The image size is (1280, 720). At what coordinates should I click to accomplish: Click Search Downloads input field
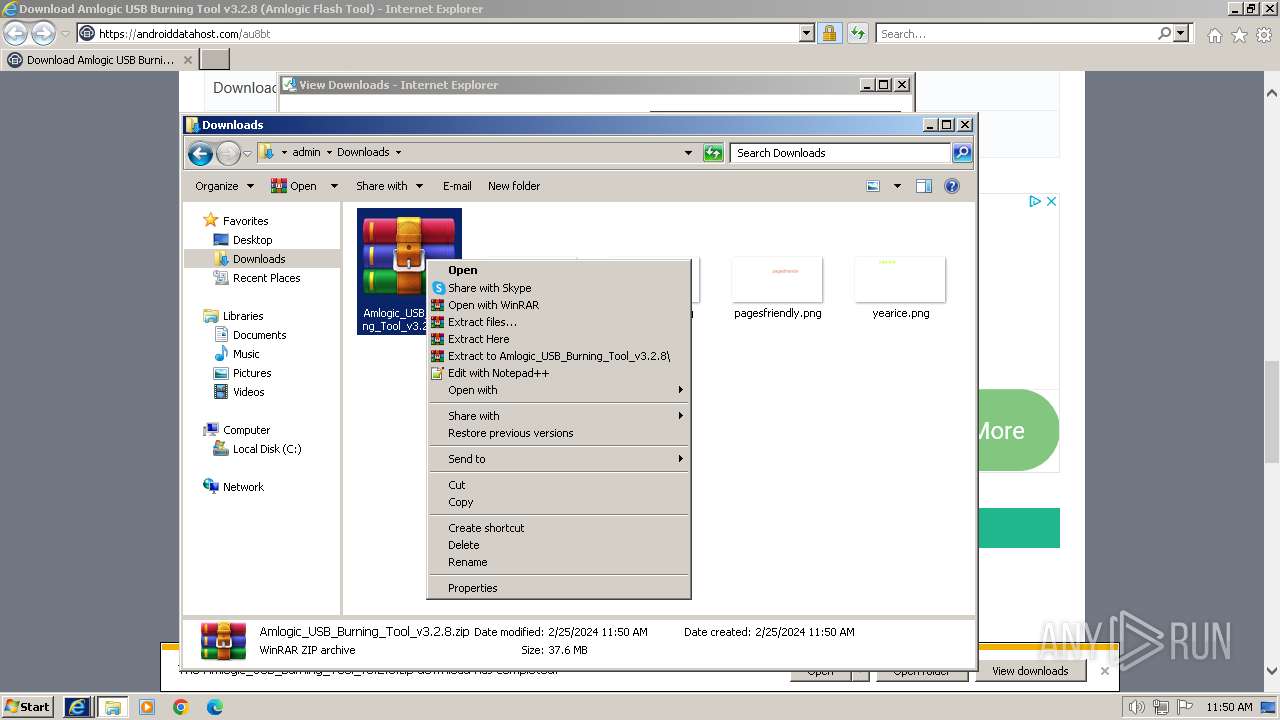point(841,153)
